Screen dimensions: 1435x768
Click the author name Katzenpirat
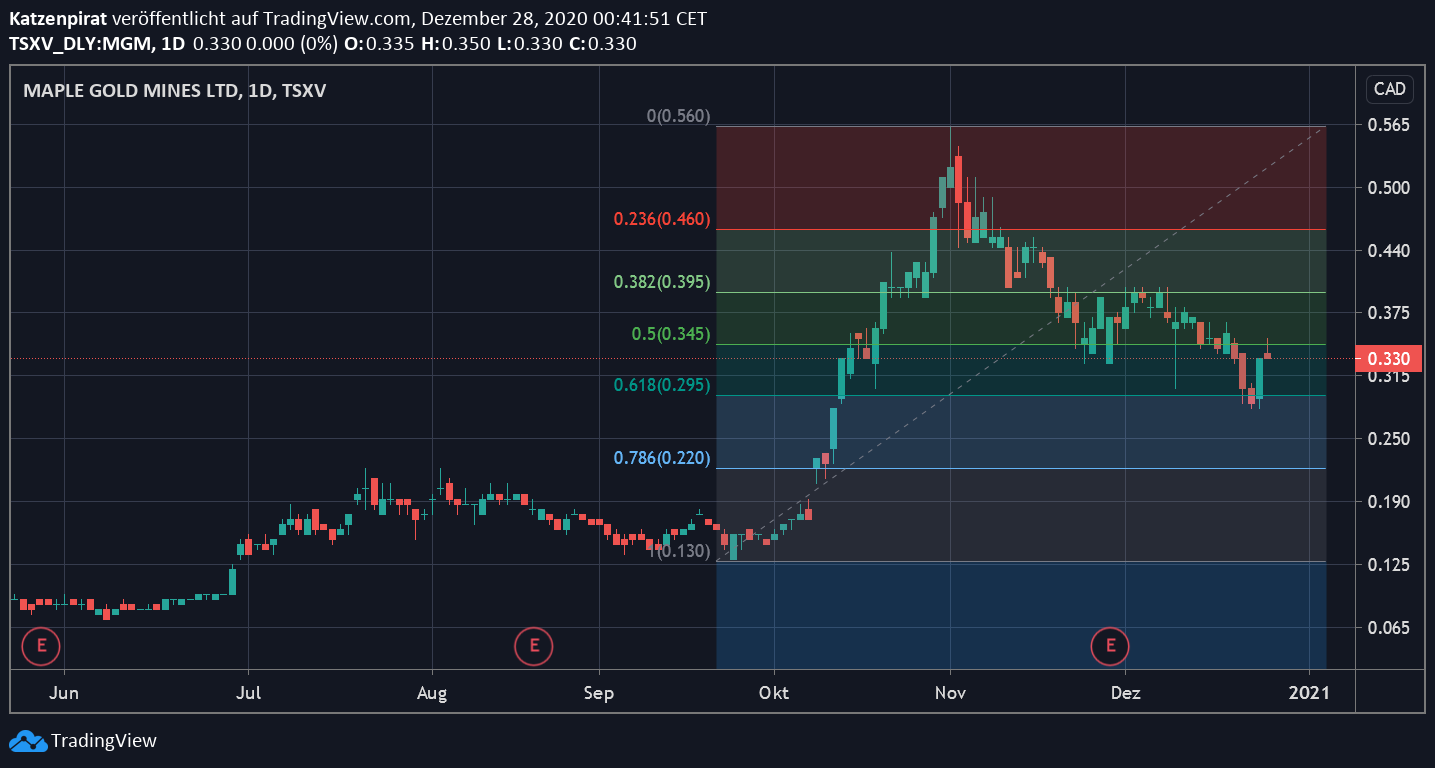(57, 19)
